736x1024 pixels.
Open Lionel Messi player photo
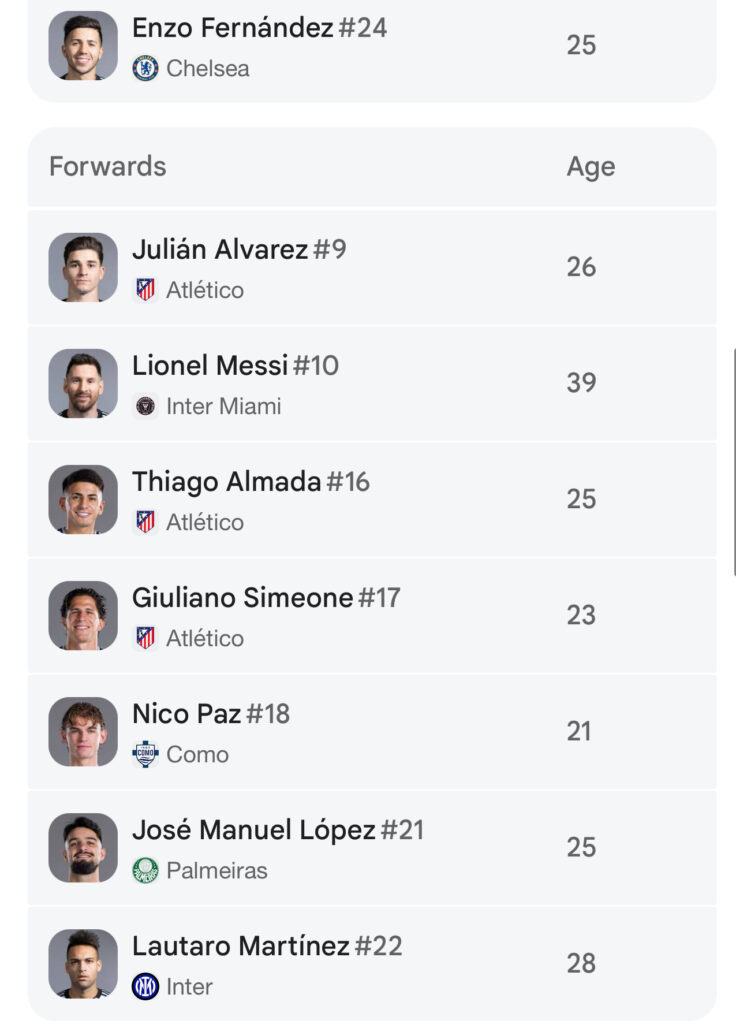(83, 383)
